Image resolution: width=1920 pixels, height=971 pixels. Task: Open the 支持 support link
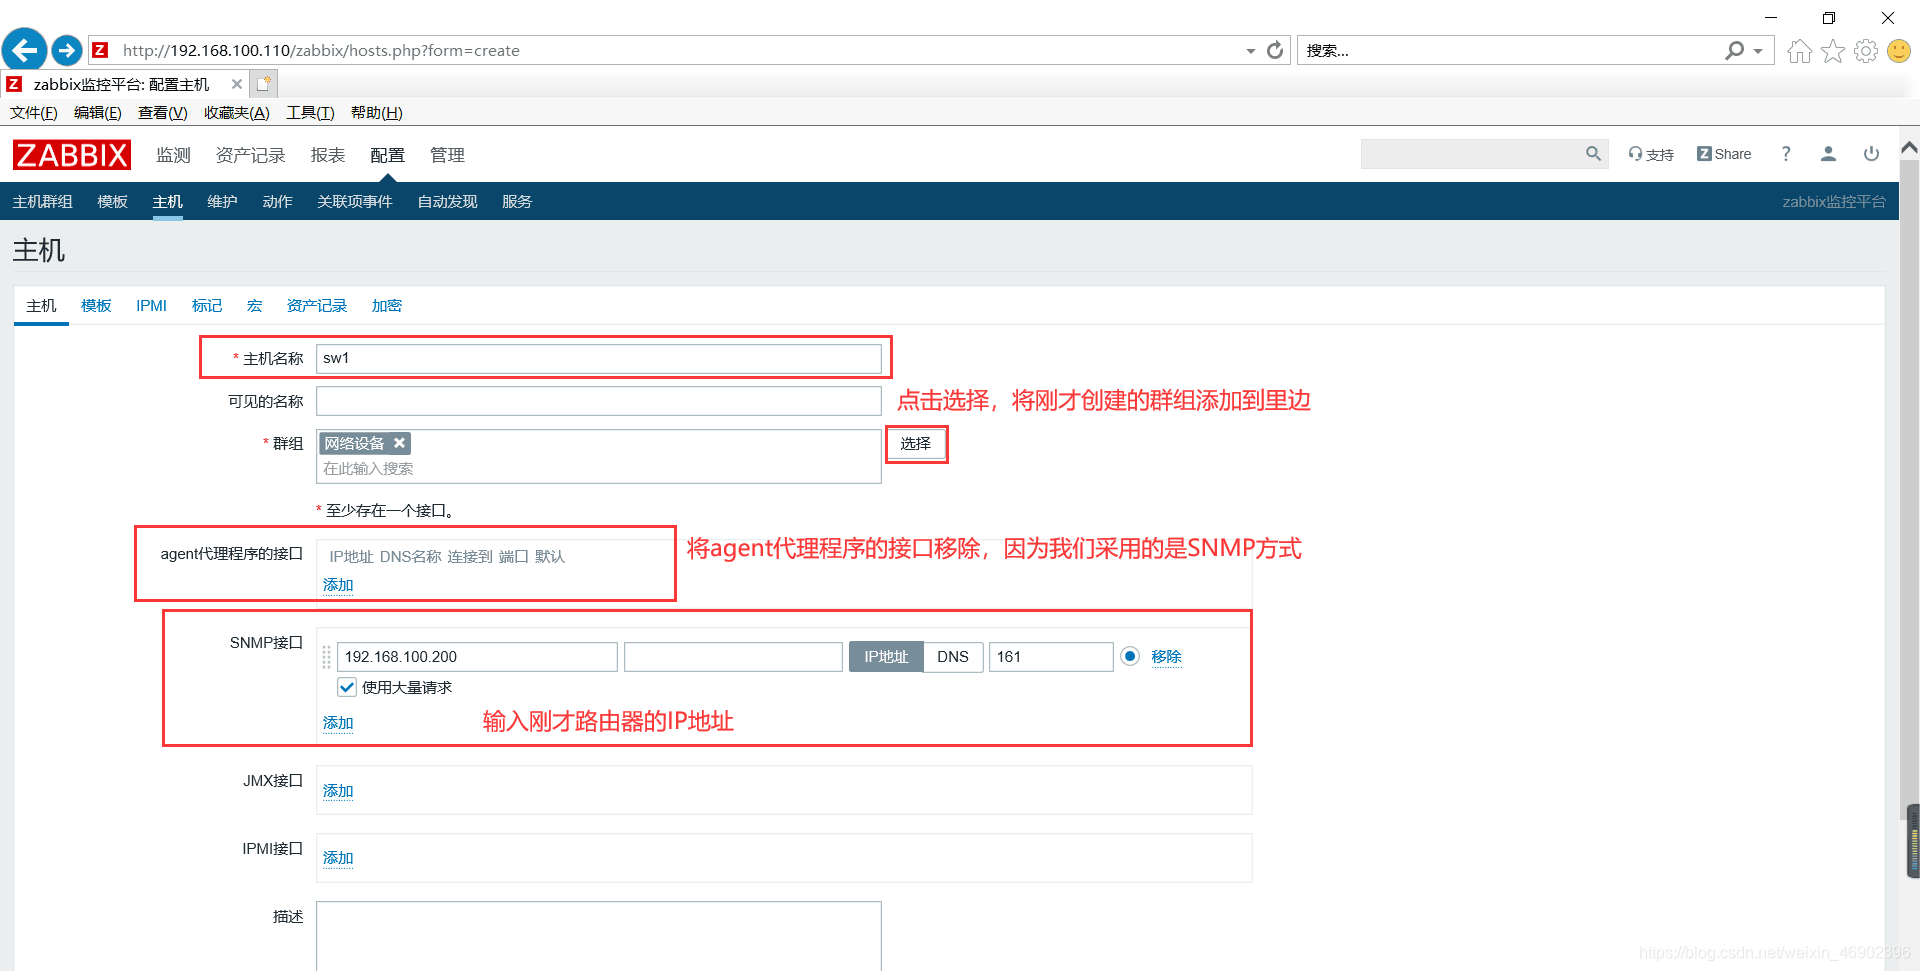tap(1651, 154)
